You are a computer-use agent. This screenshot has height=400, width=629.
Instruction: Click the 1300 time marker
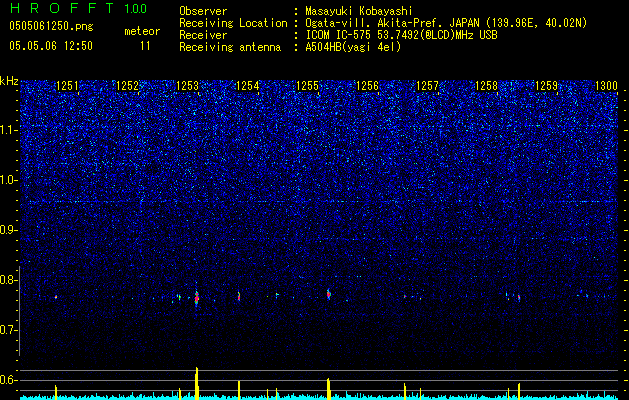[606, 86]
